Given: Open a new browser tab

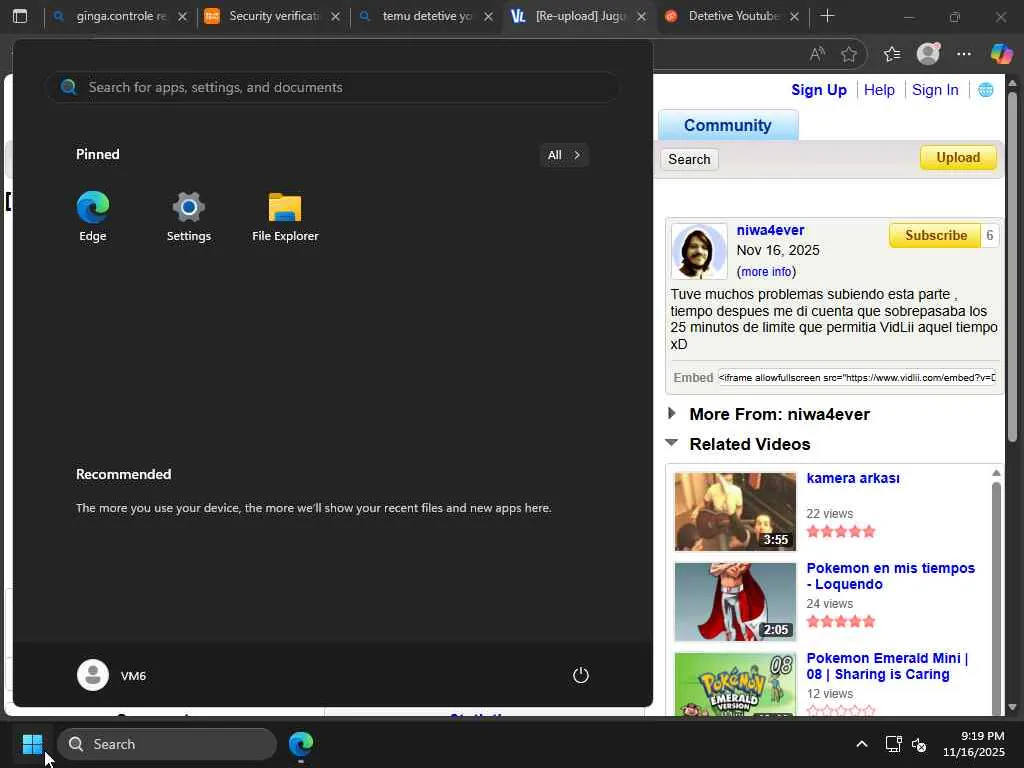Looking at the screenshot, I should click(827, 16).
